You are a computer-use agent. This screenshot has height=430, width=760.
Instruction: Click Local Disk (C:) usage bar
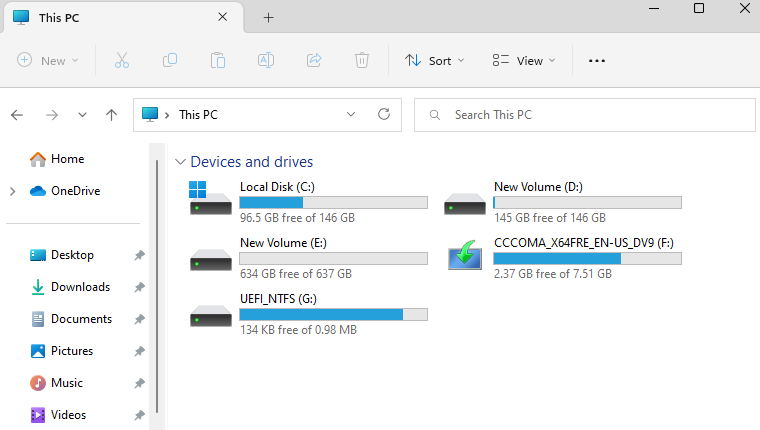pos(333,203)
